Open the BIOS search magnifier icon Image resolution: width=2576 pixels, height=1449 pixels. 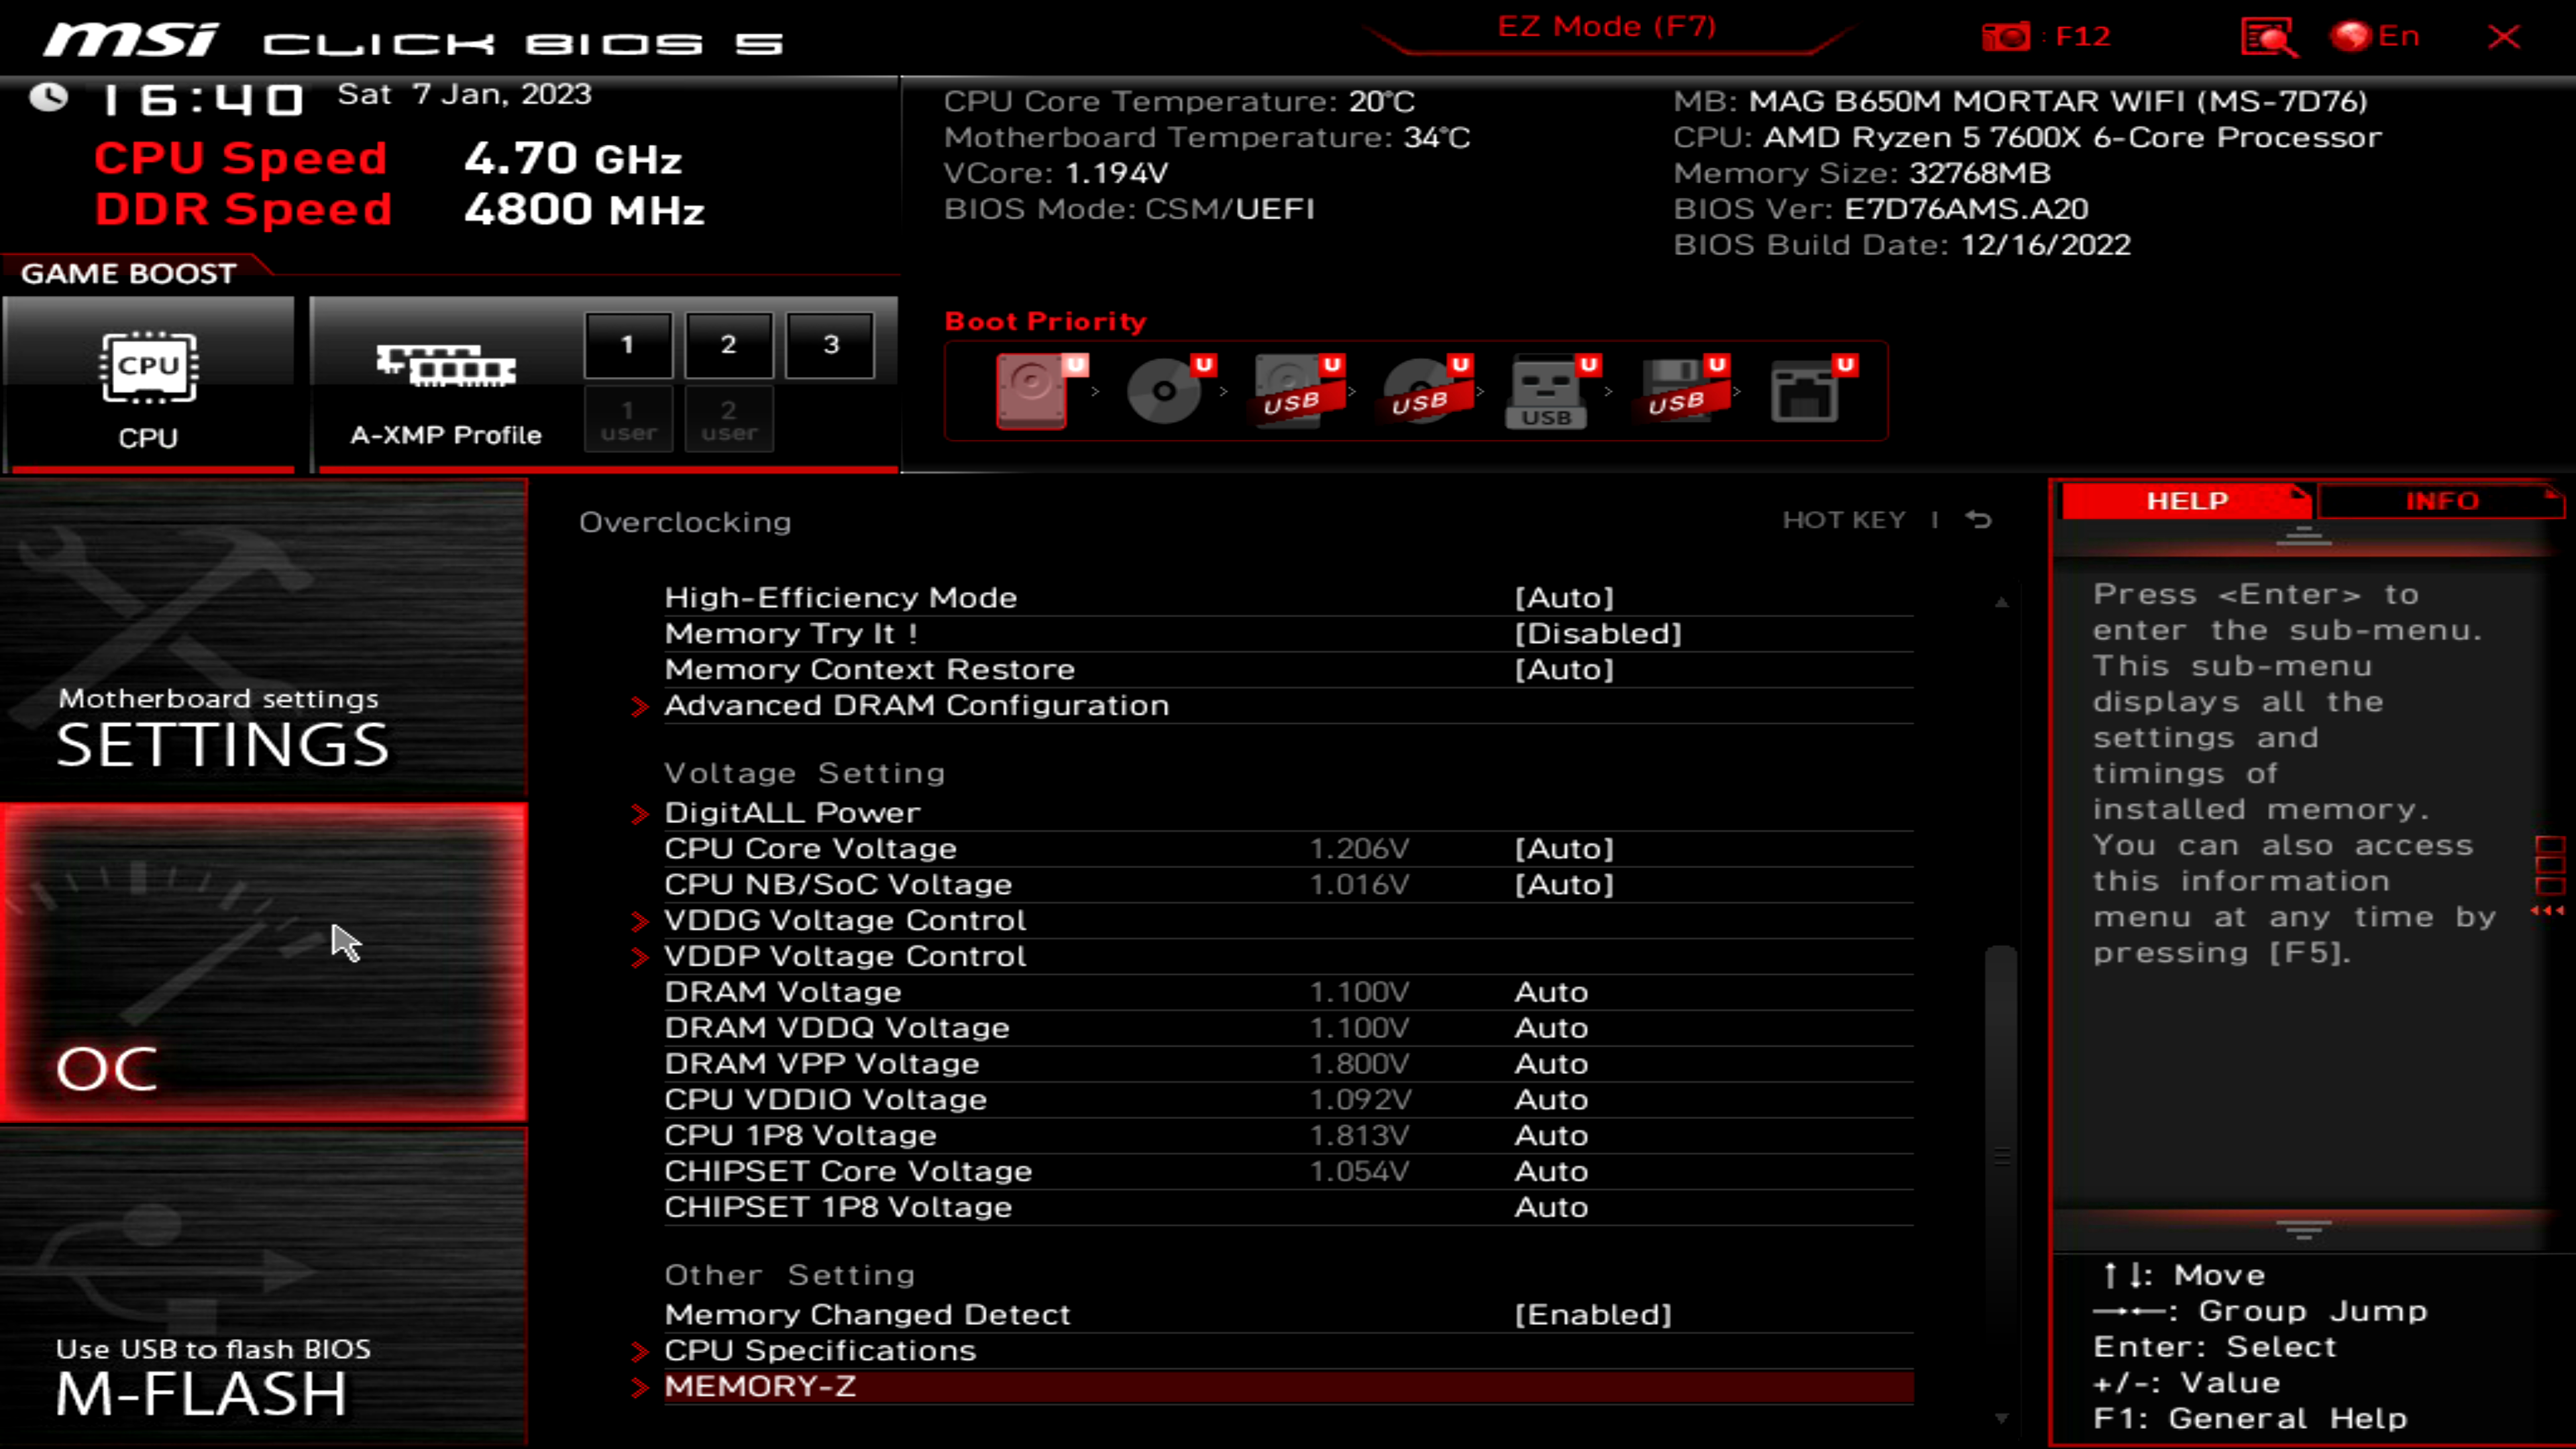coord(2269,37)
